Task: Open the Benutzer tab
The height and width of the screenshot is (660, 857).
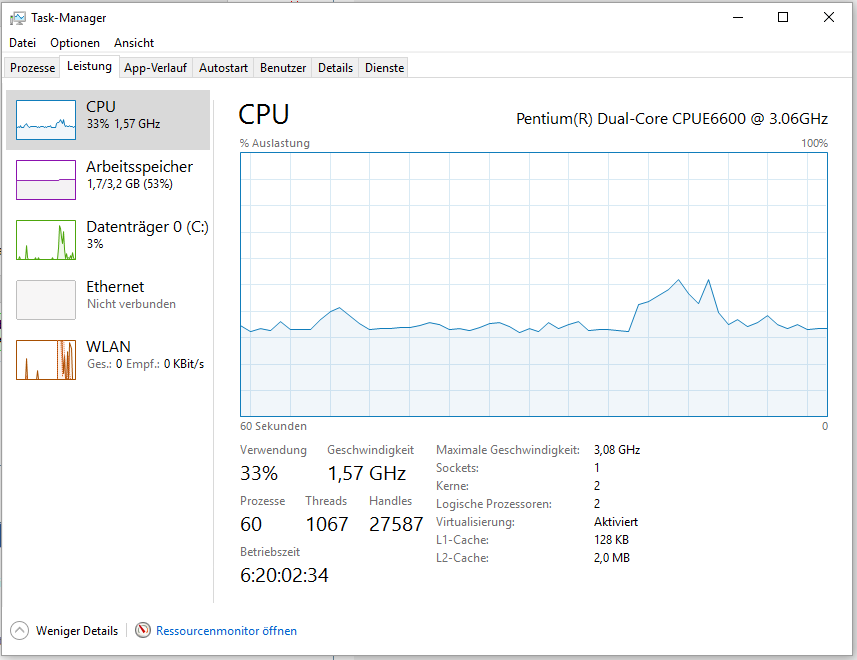Action: [x=283, y=68]
